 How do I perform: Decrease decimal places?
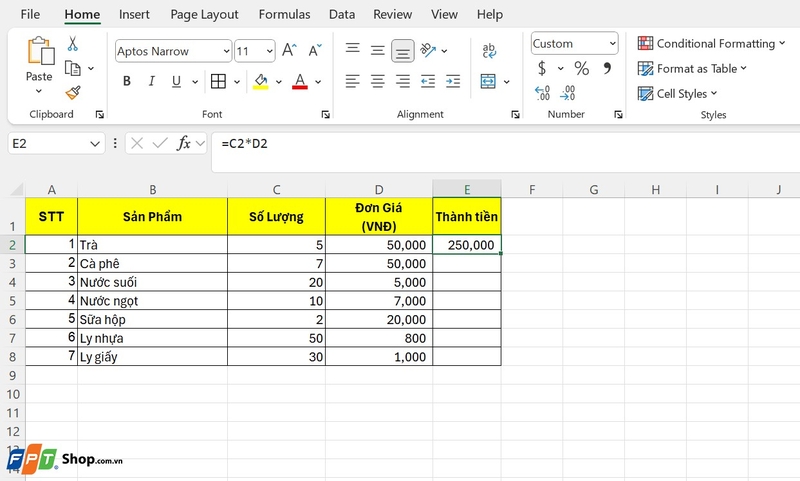567,93
